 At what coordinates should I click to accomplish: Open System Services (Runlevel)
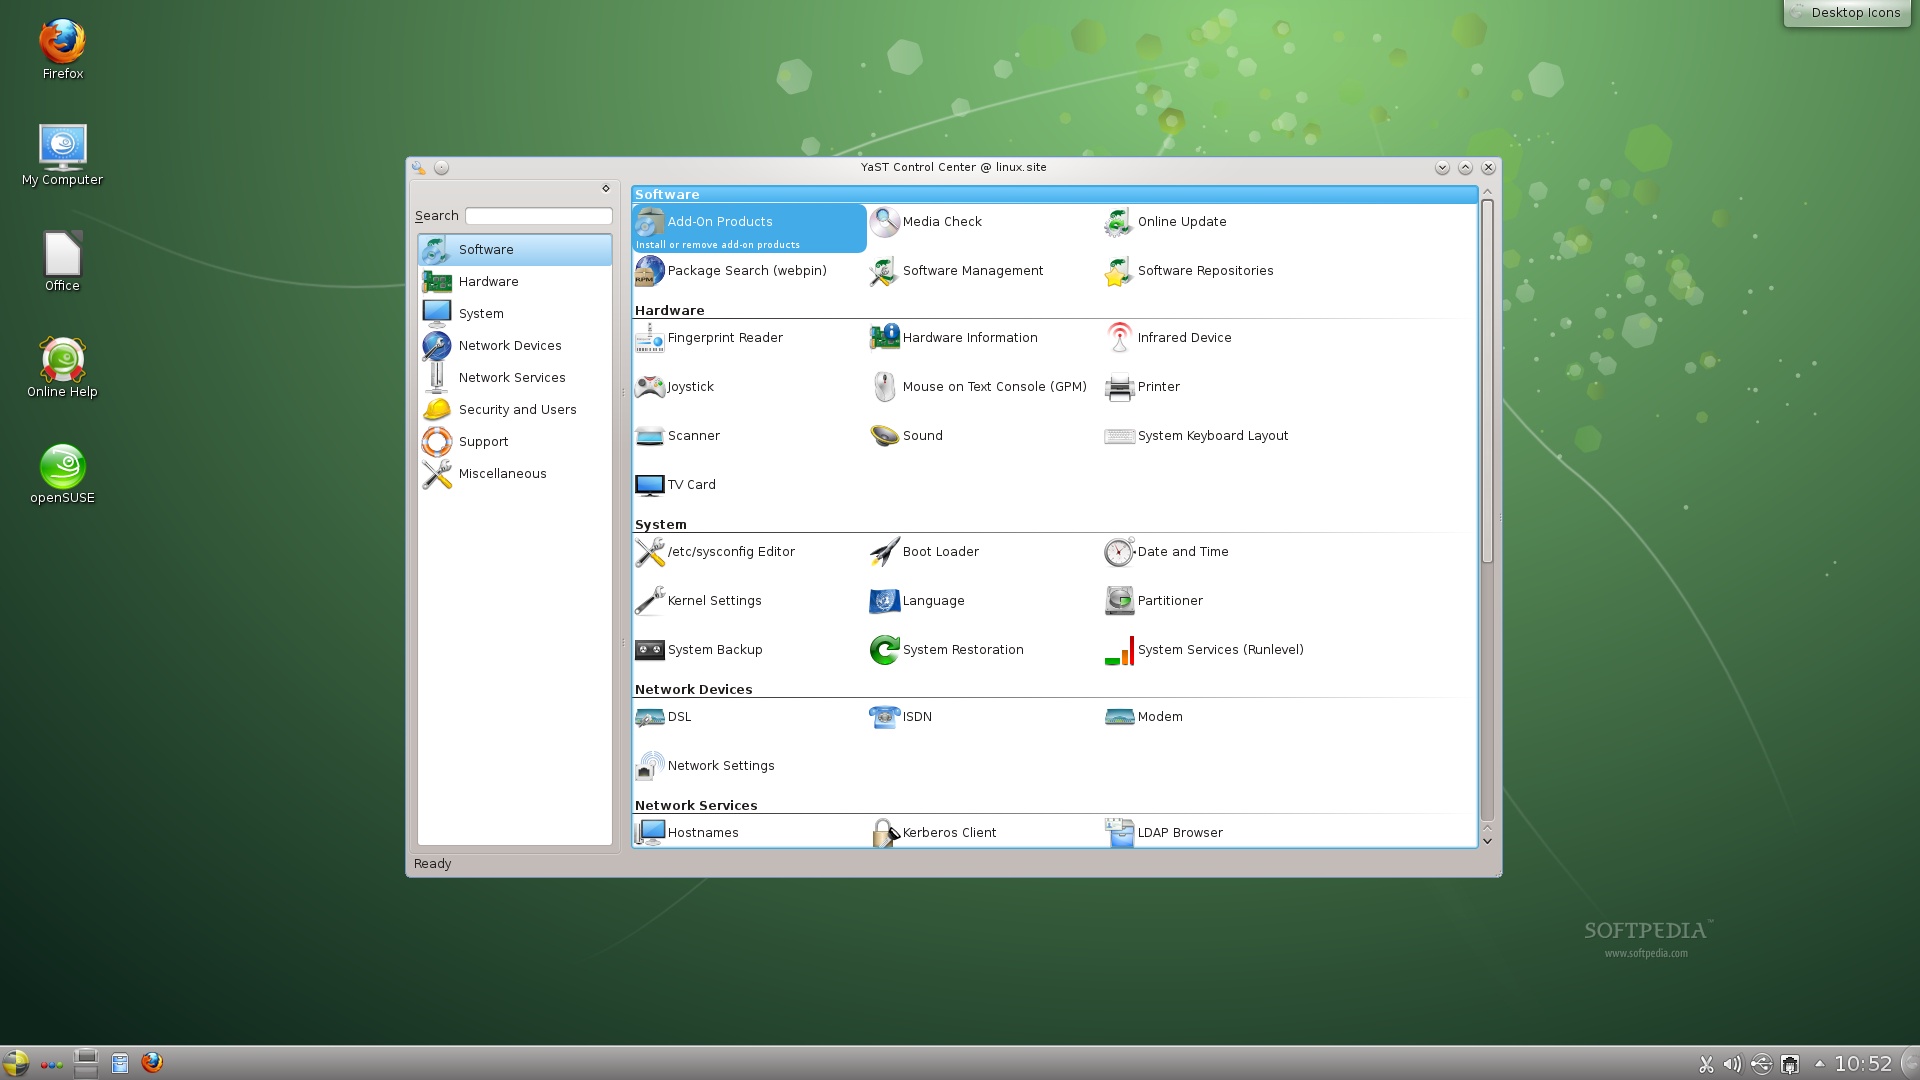(1204, 650)
